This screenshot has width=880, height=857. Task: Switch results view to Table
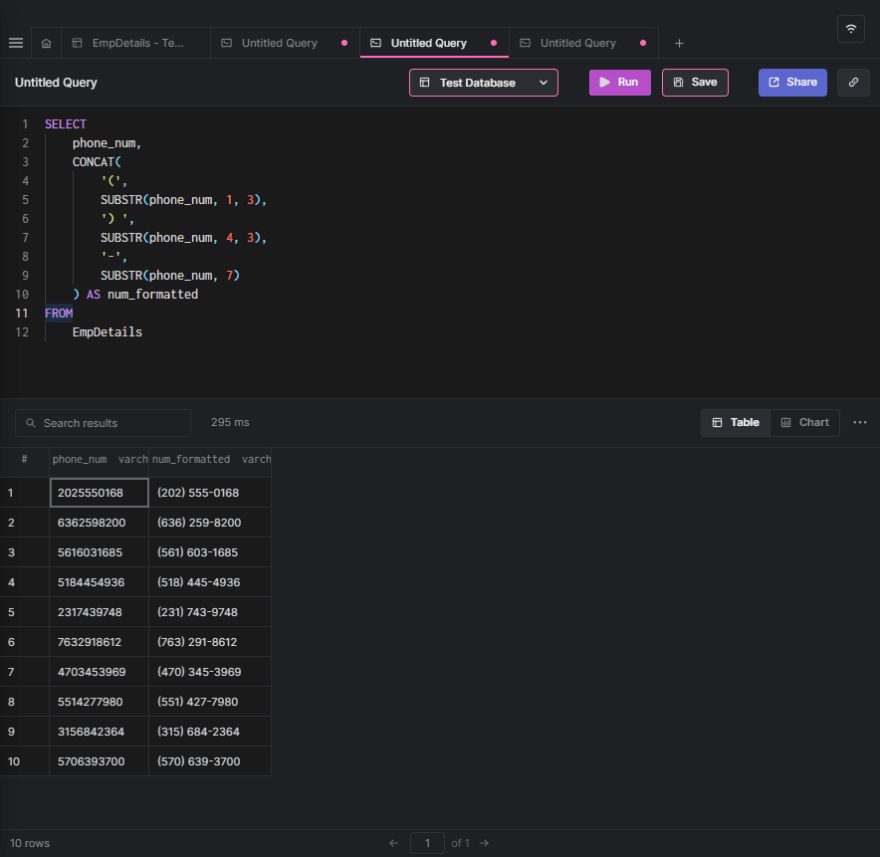pos(735,423)
